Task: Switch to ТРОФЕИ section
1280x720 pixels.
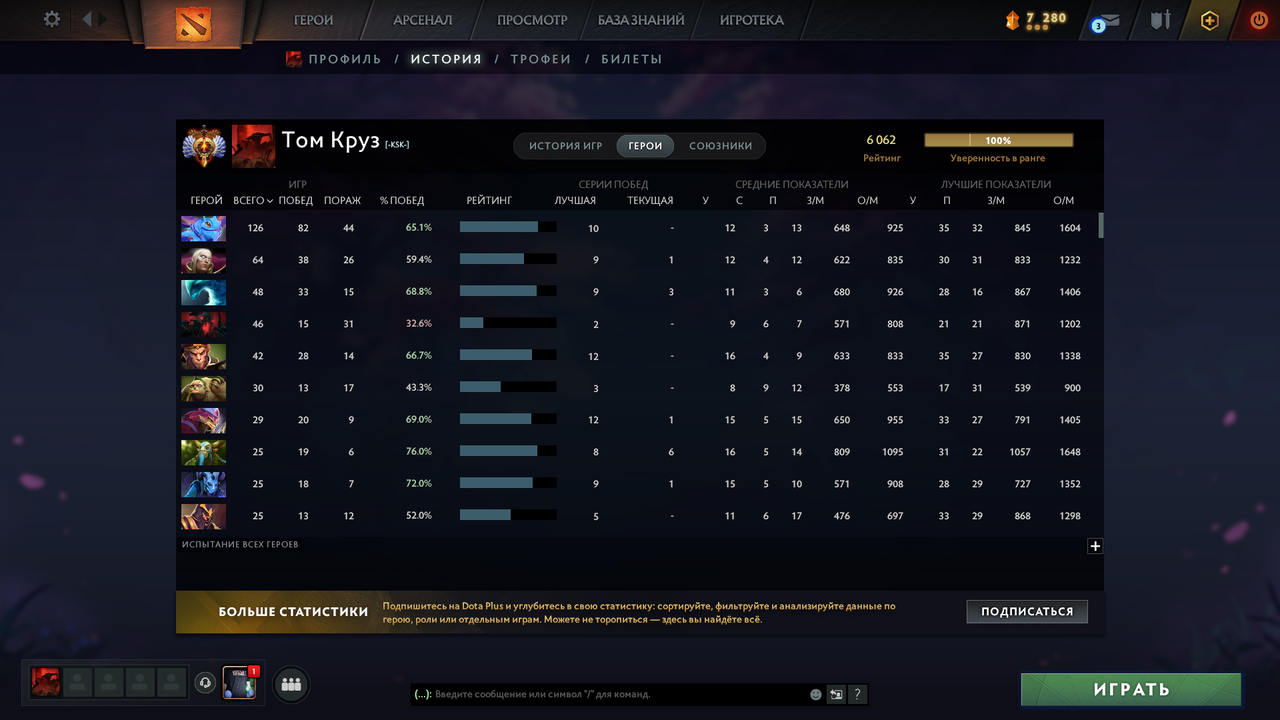Action: tap(541, 59)
